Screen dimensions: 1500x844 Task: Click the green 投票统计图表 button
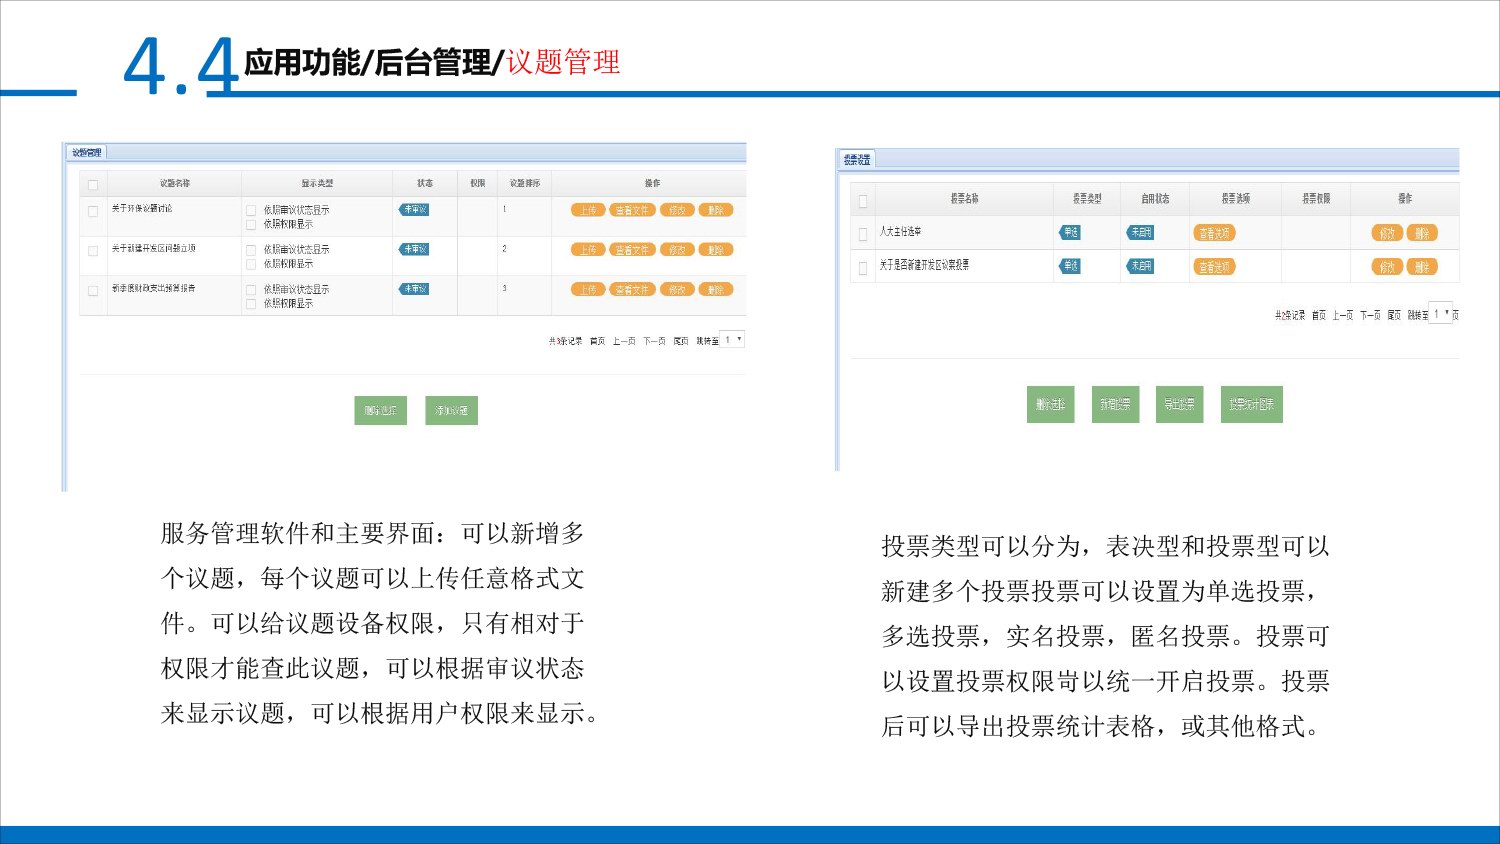(1251, 404)
